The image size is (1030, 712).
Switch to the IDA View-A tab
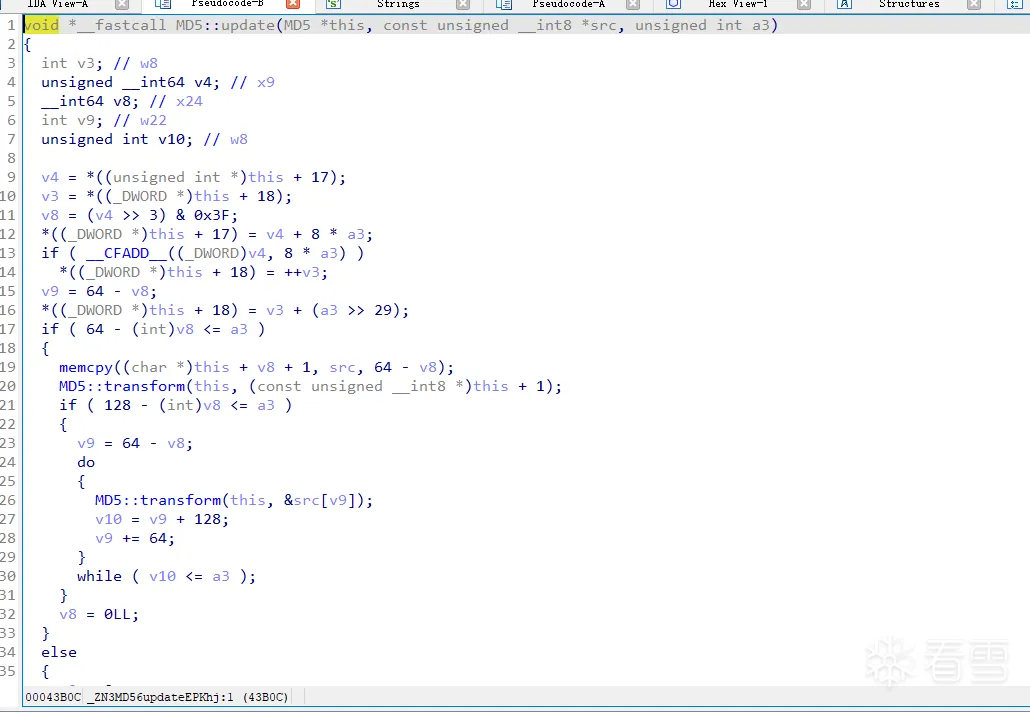pos(58,4)
